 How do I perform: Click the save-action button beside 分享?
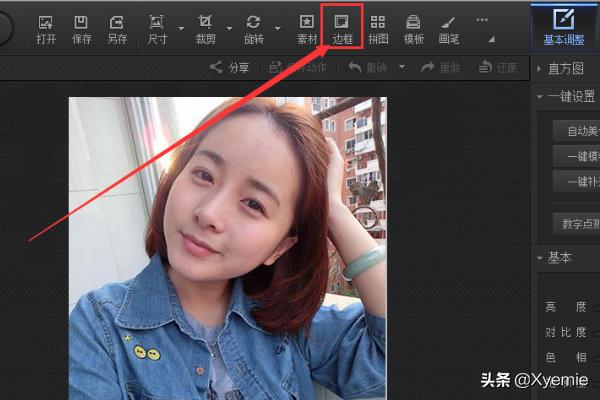pyautogui.click(x=298, y=68)
